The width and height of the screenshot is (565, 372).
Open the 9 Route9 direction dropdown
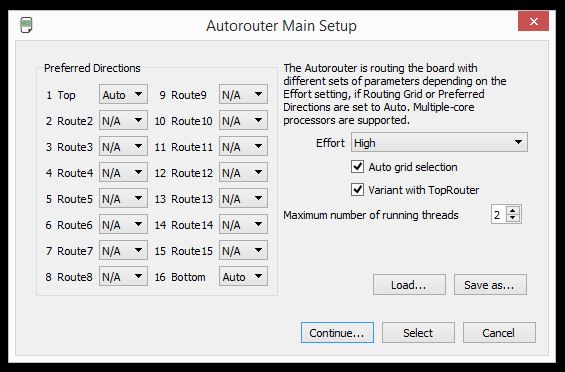click(x=243, y=94)
